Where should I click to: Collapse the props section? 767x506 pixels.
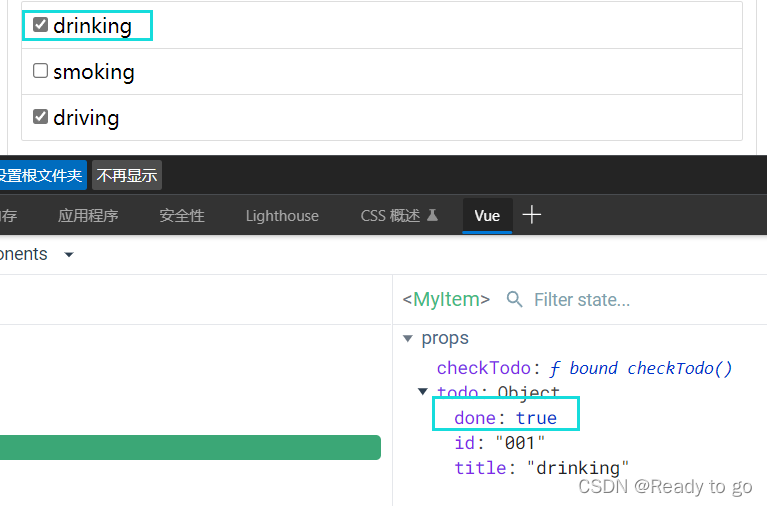408,338
